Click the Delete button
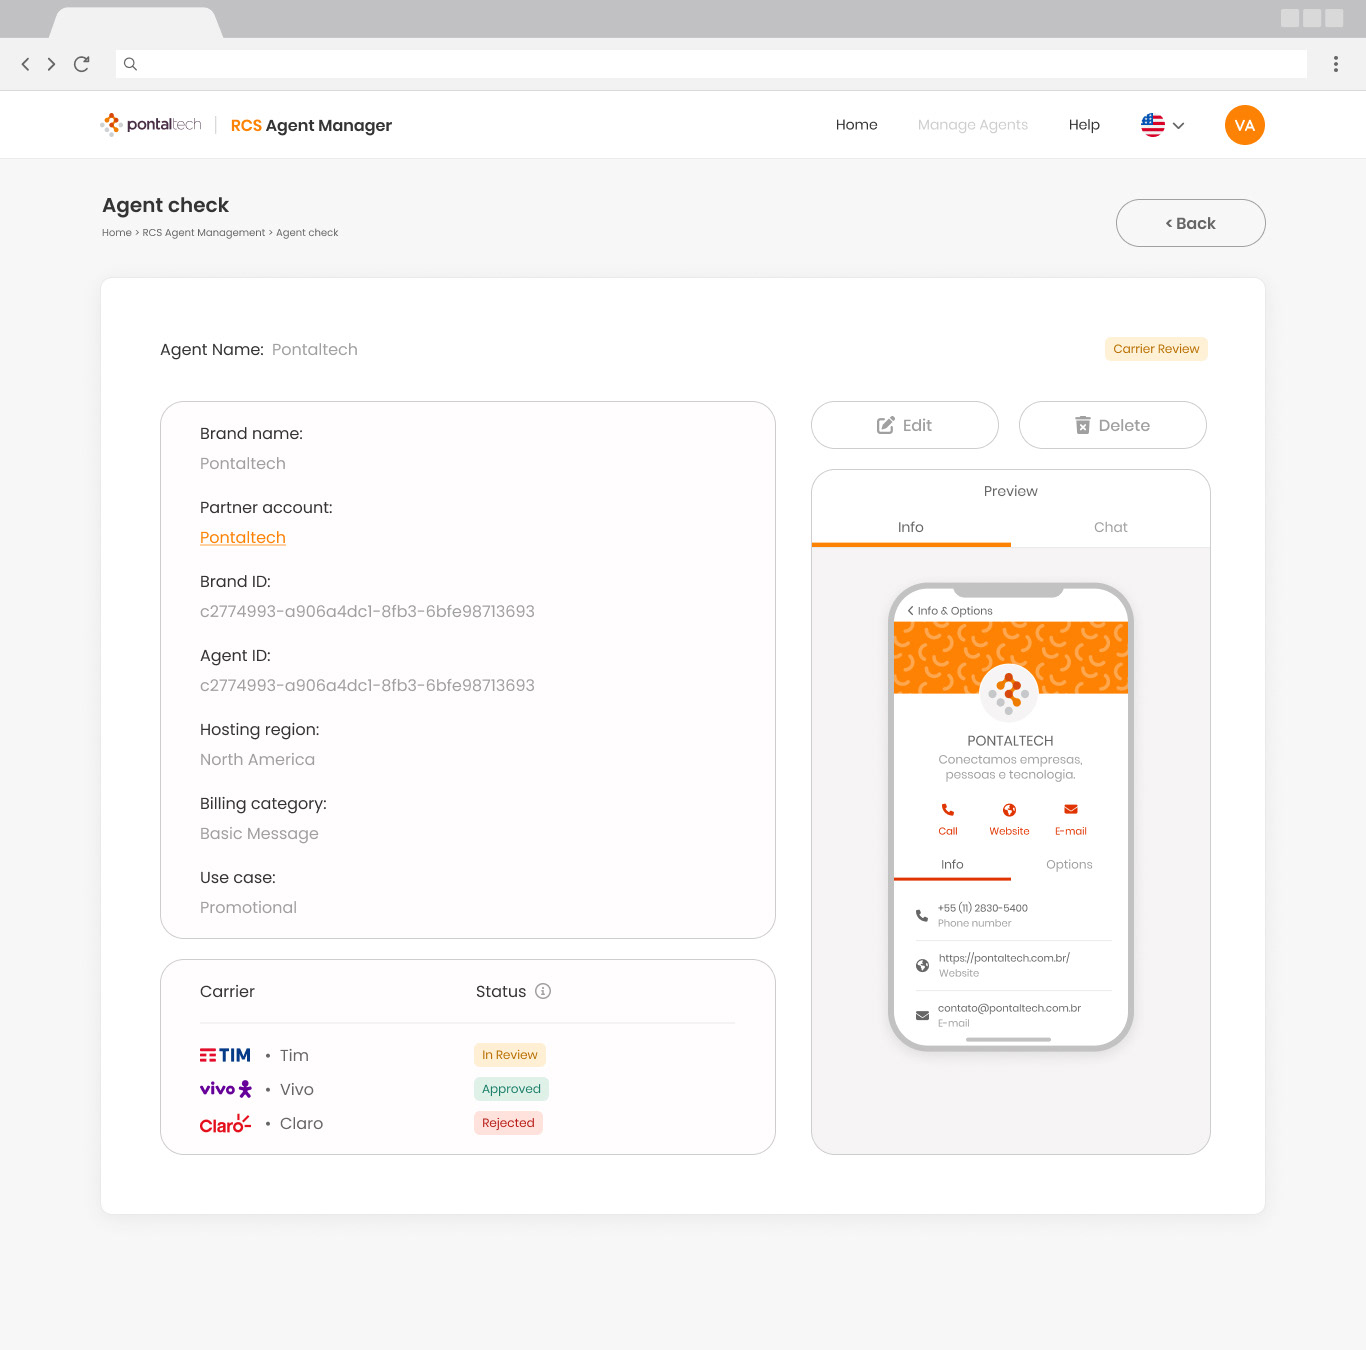Screen dimensions: 1366x1350 pyautogui.click(x=1113, y=425)
